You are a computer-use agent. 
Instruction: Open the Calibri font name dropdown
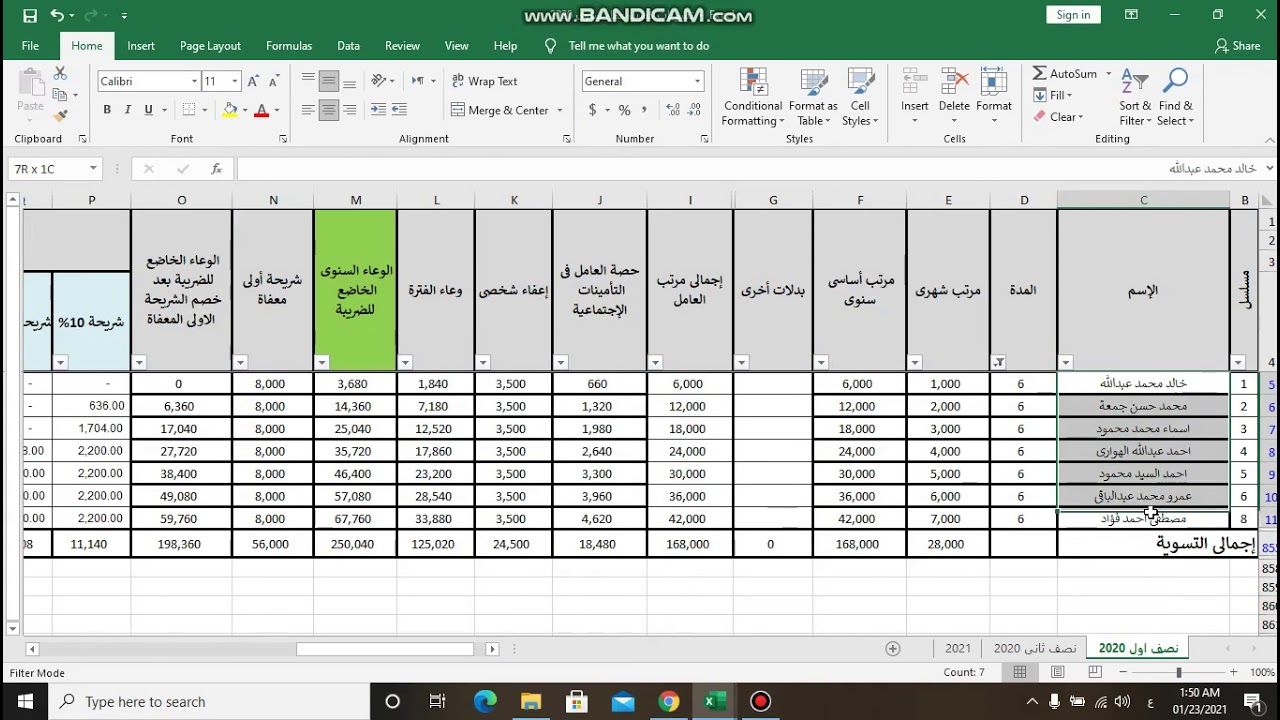(194, 81)
